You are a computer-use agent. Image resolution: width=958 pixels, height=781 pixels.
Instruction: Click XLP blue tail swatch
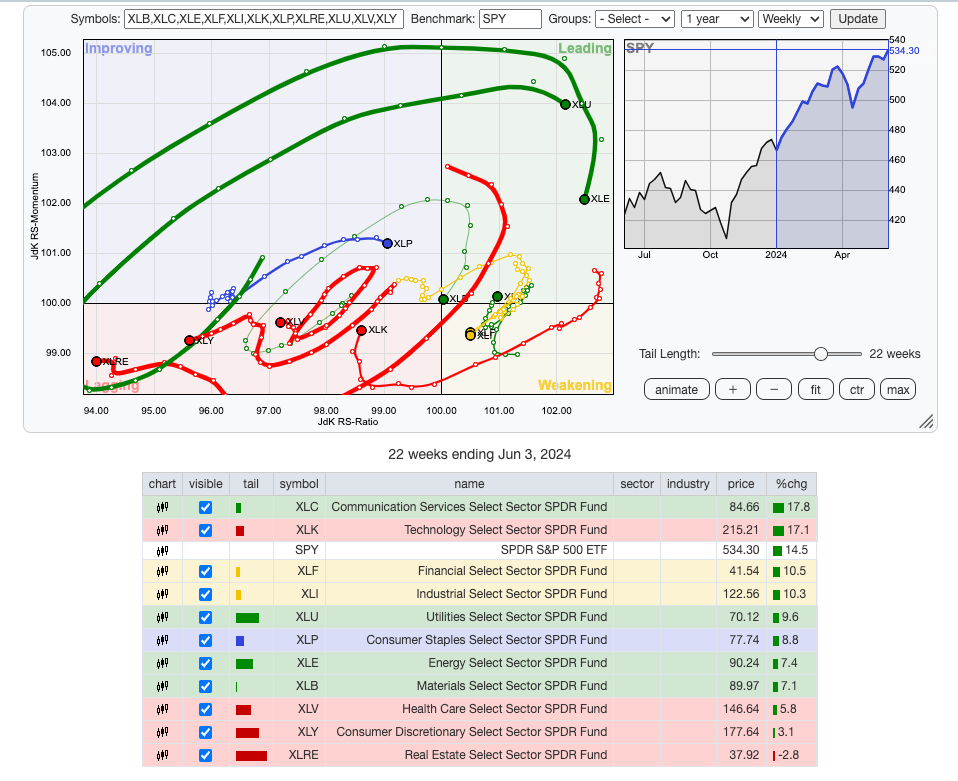point(240,641)
